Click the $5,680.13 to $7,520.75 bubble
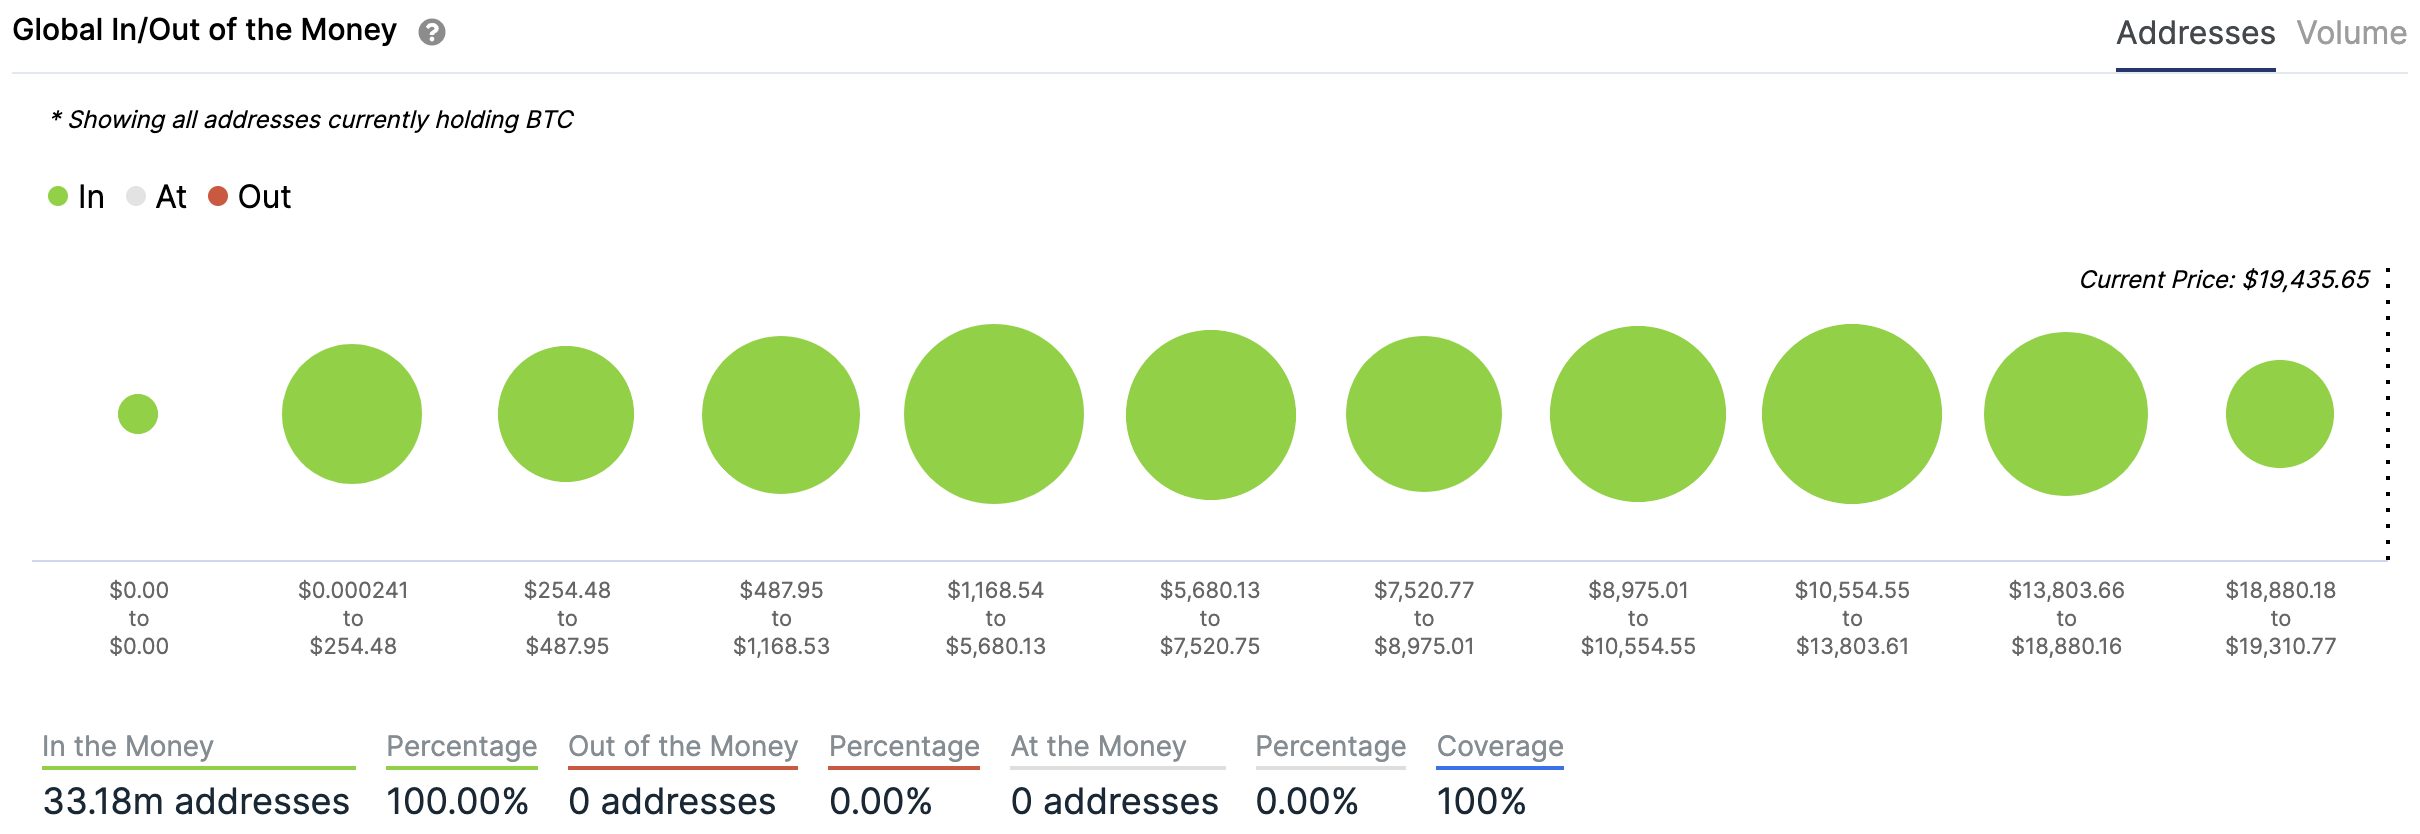Viewport: 2420px width, 834px height. pyautogui.click(x=1210, y=414)
